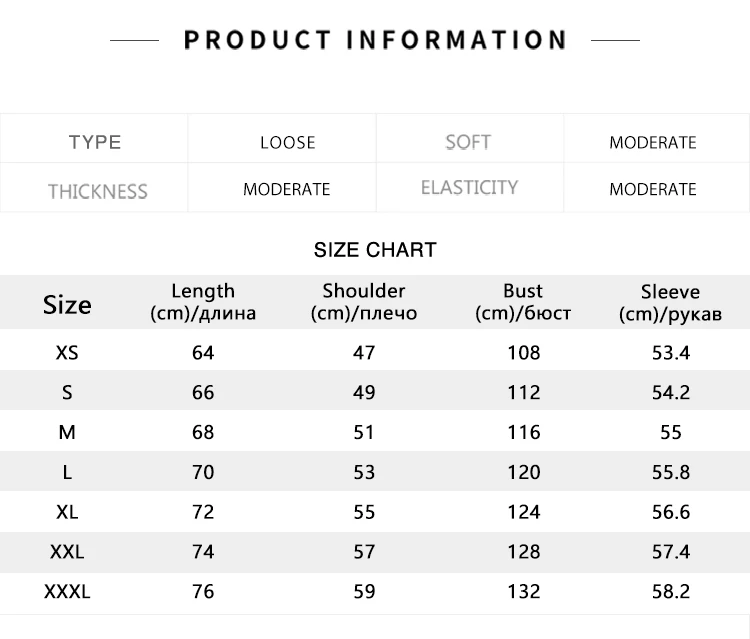The width and height of the screenshot is (750, 639).
Task: Click the PRODUCT INFORMATION heading
Action: pos(375,40)
